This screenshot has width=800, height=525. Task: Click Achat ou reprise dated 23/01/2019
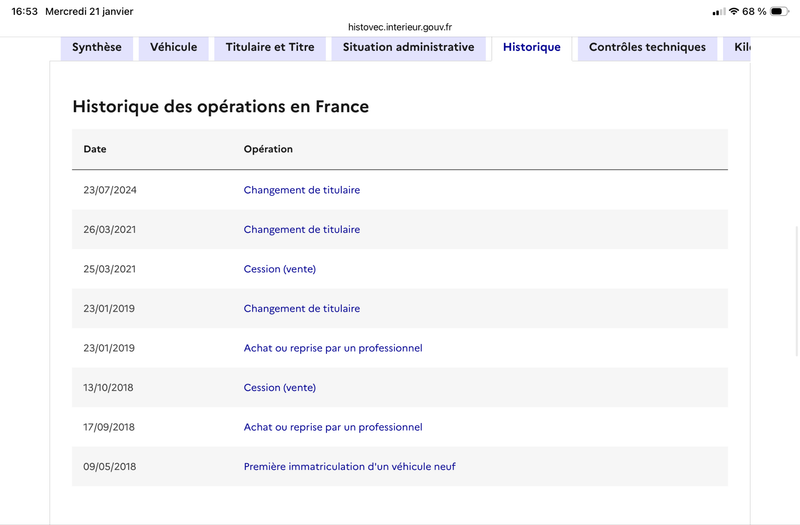pyautogui.click(x=333, y=348)
